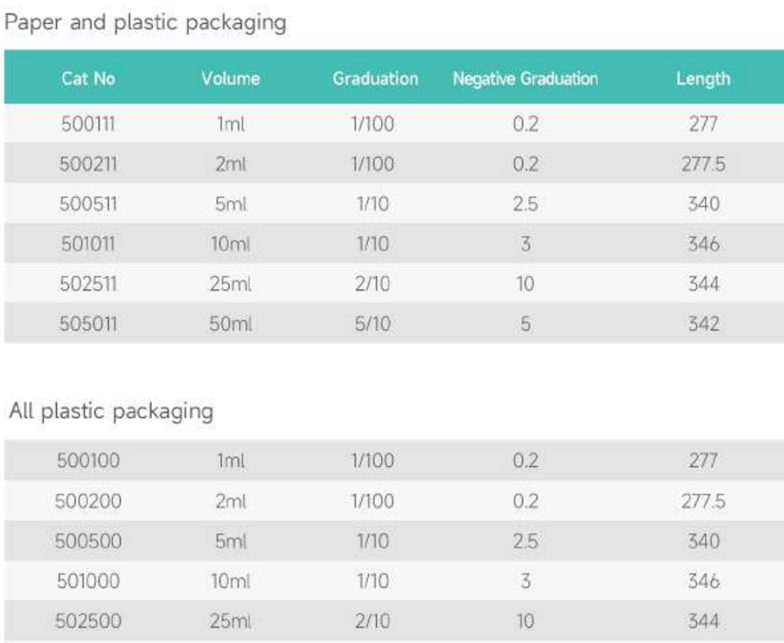The image size is (784, 643).
Task: Click the 50ml volume cell
Action: [230, 324]
